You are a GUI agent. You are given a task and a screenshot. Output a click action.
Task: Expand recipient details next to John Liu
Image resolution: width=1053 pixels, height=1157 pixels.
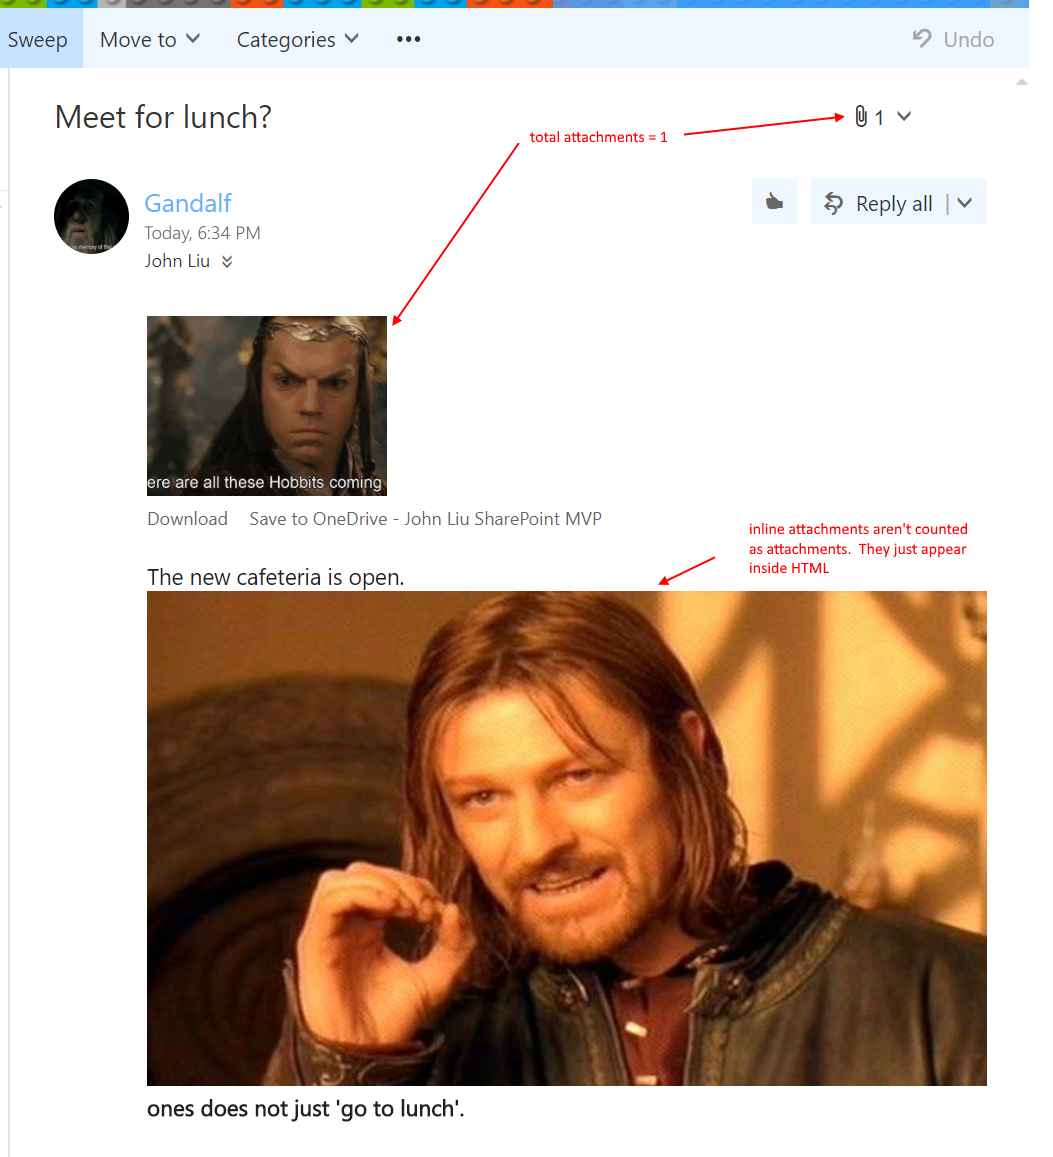[x=227, y=261]
